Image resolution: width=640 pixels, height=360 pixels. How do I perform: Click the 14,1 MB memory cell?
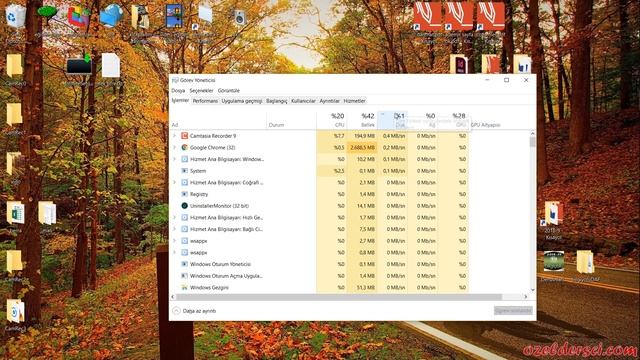362,206
